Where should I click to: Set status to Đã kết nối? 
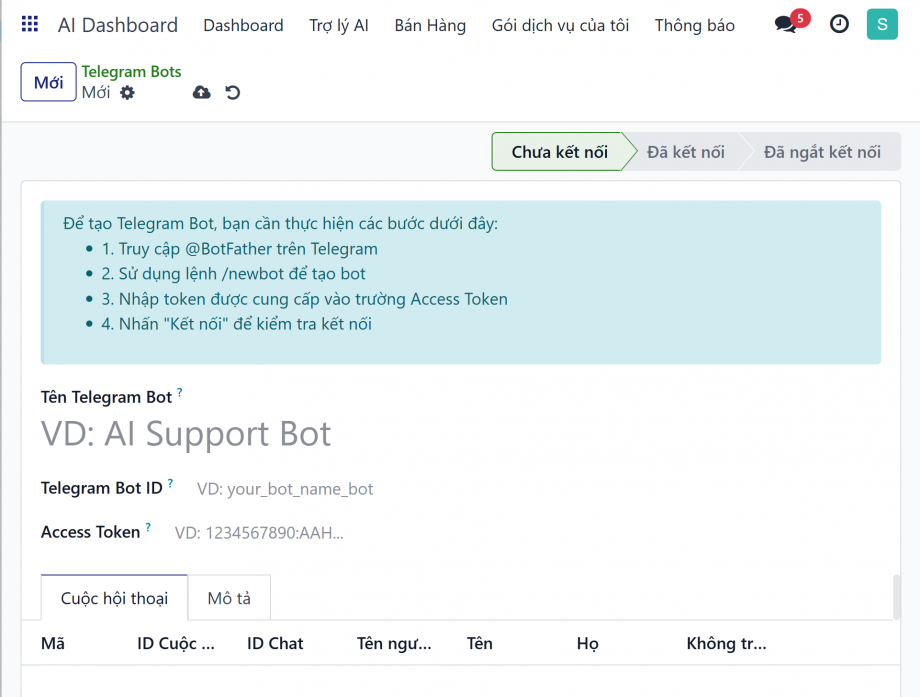(x=685, y=152)
